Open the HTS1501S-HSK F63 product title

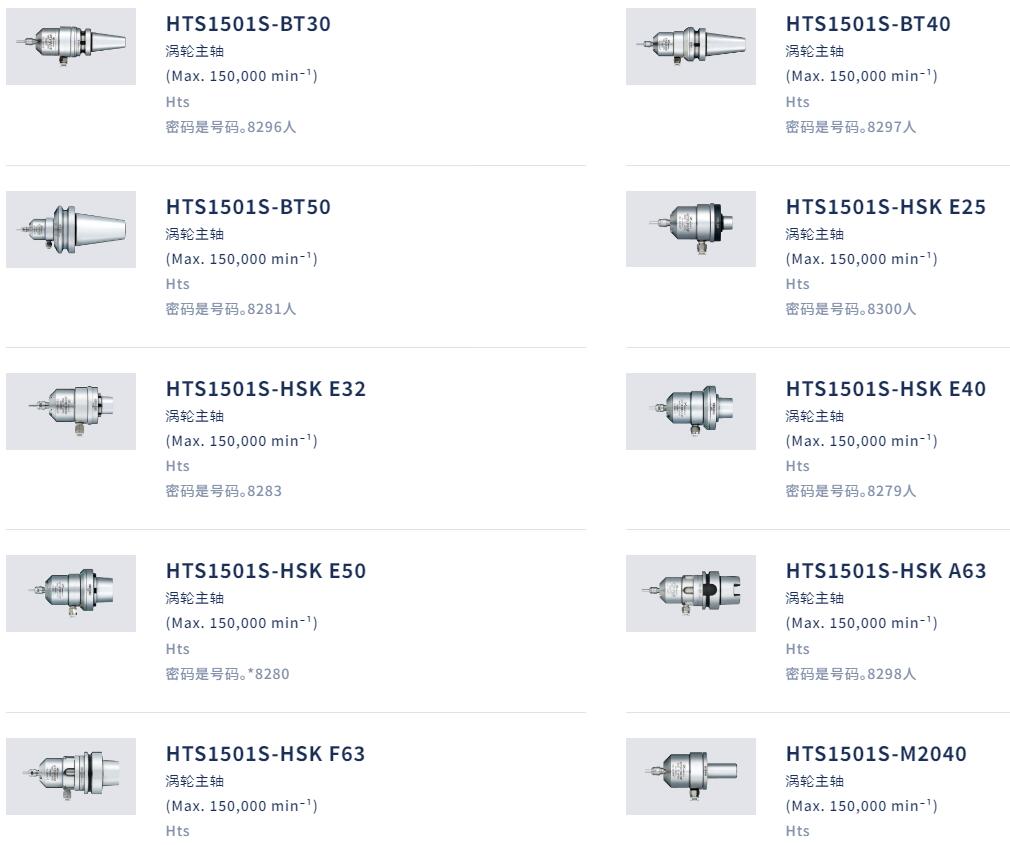coord(265,754)
